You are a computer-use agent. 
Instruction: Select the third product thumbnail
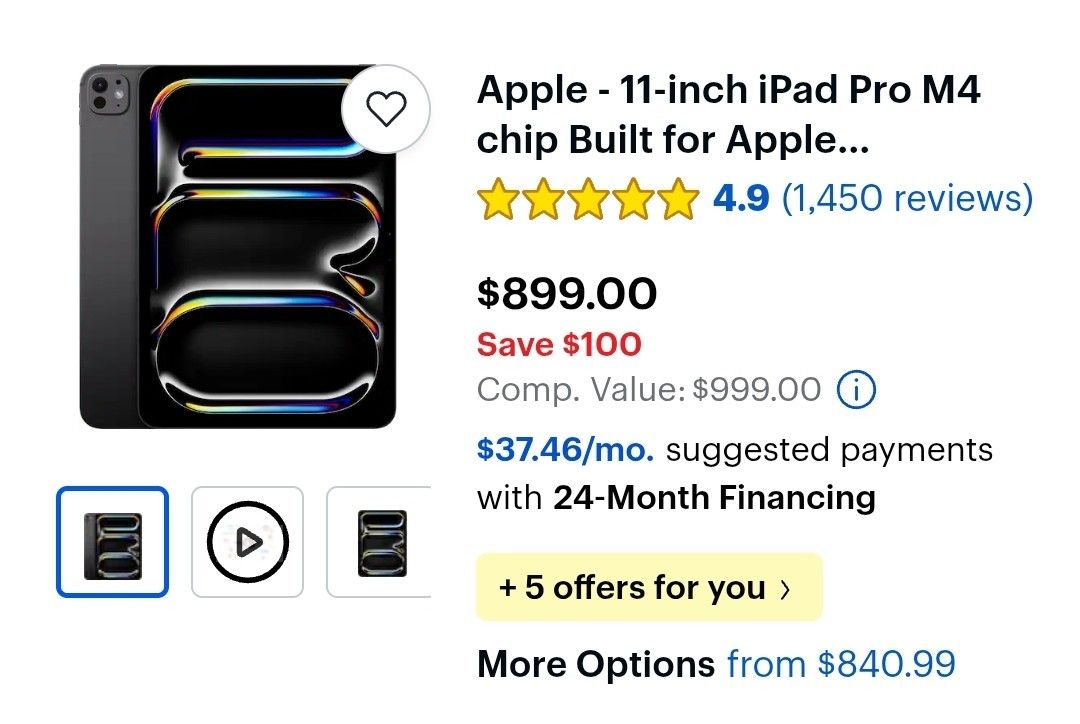(x=380, y=540)
